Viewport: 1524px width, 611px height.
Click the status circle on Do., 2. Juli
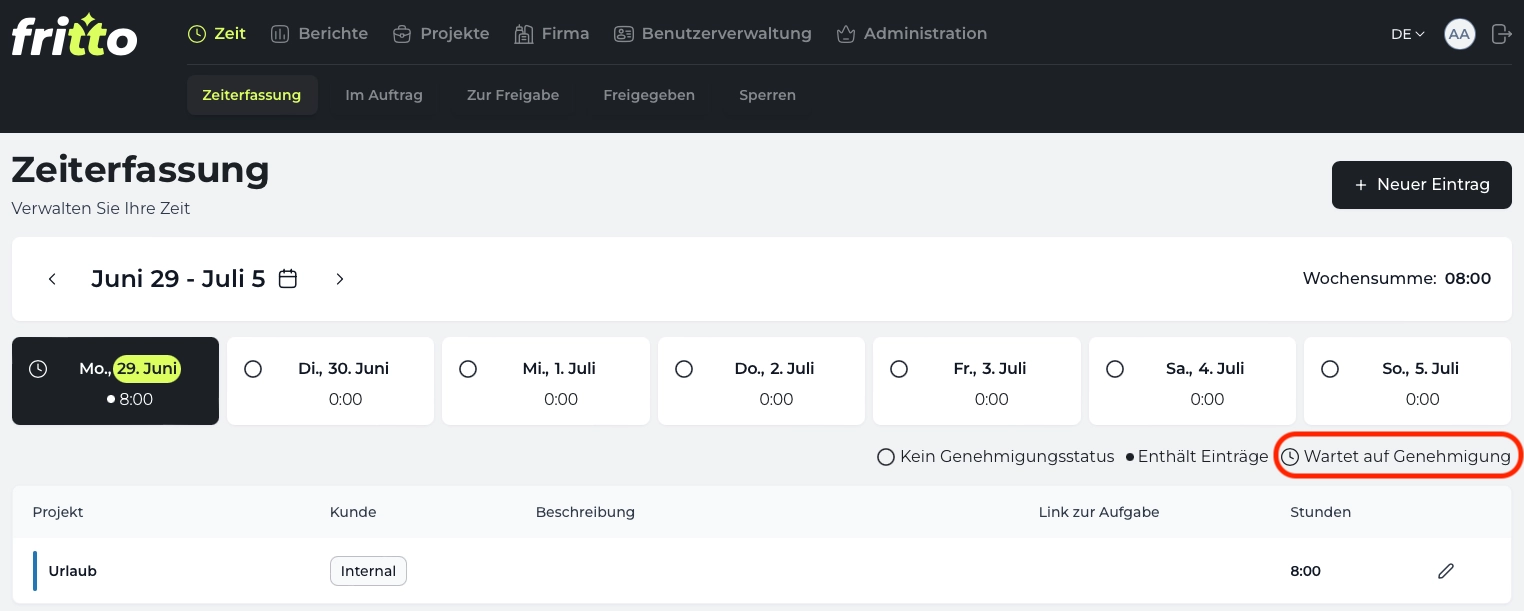coord(684,369)
